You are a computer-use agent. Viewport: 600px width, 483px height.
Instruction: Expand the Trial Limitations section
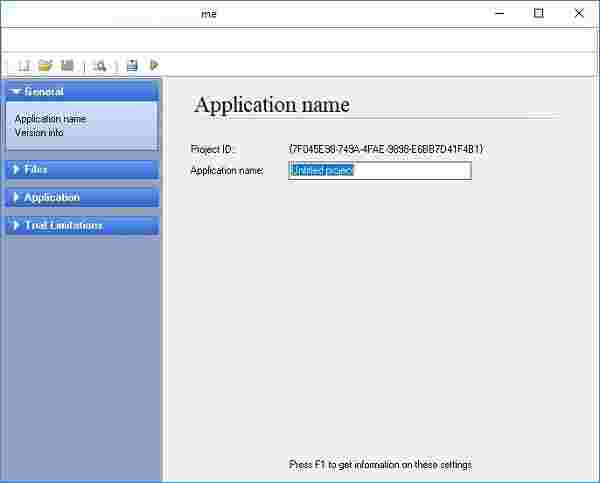pos(80,226)
